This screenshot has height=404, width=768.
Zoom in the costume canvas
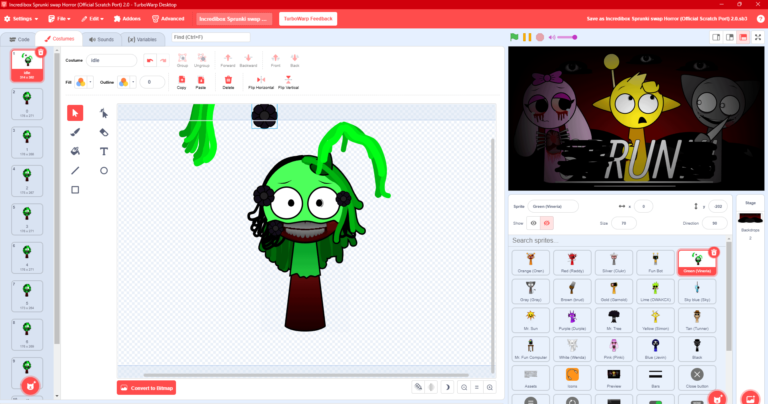pos(489,387)
